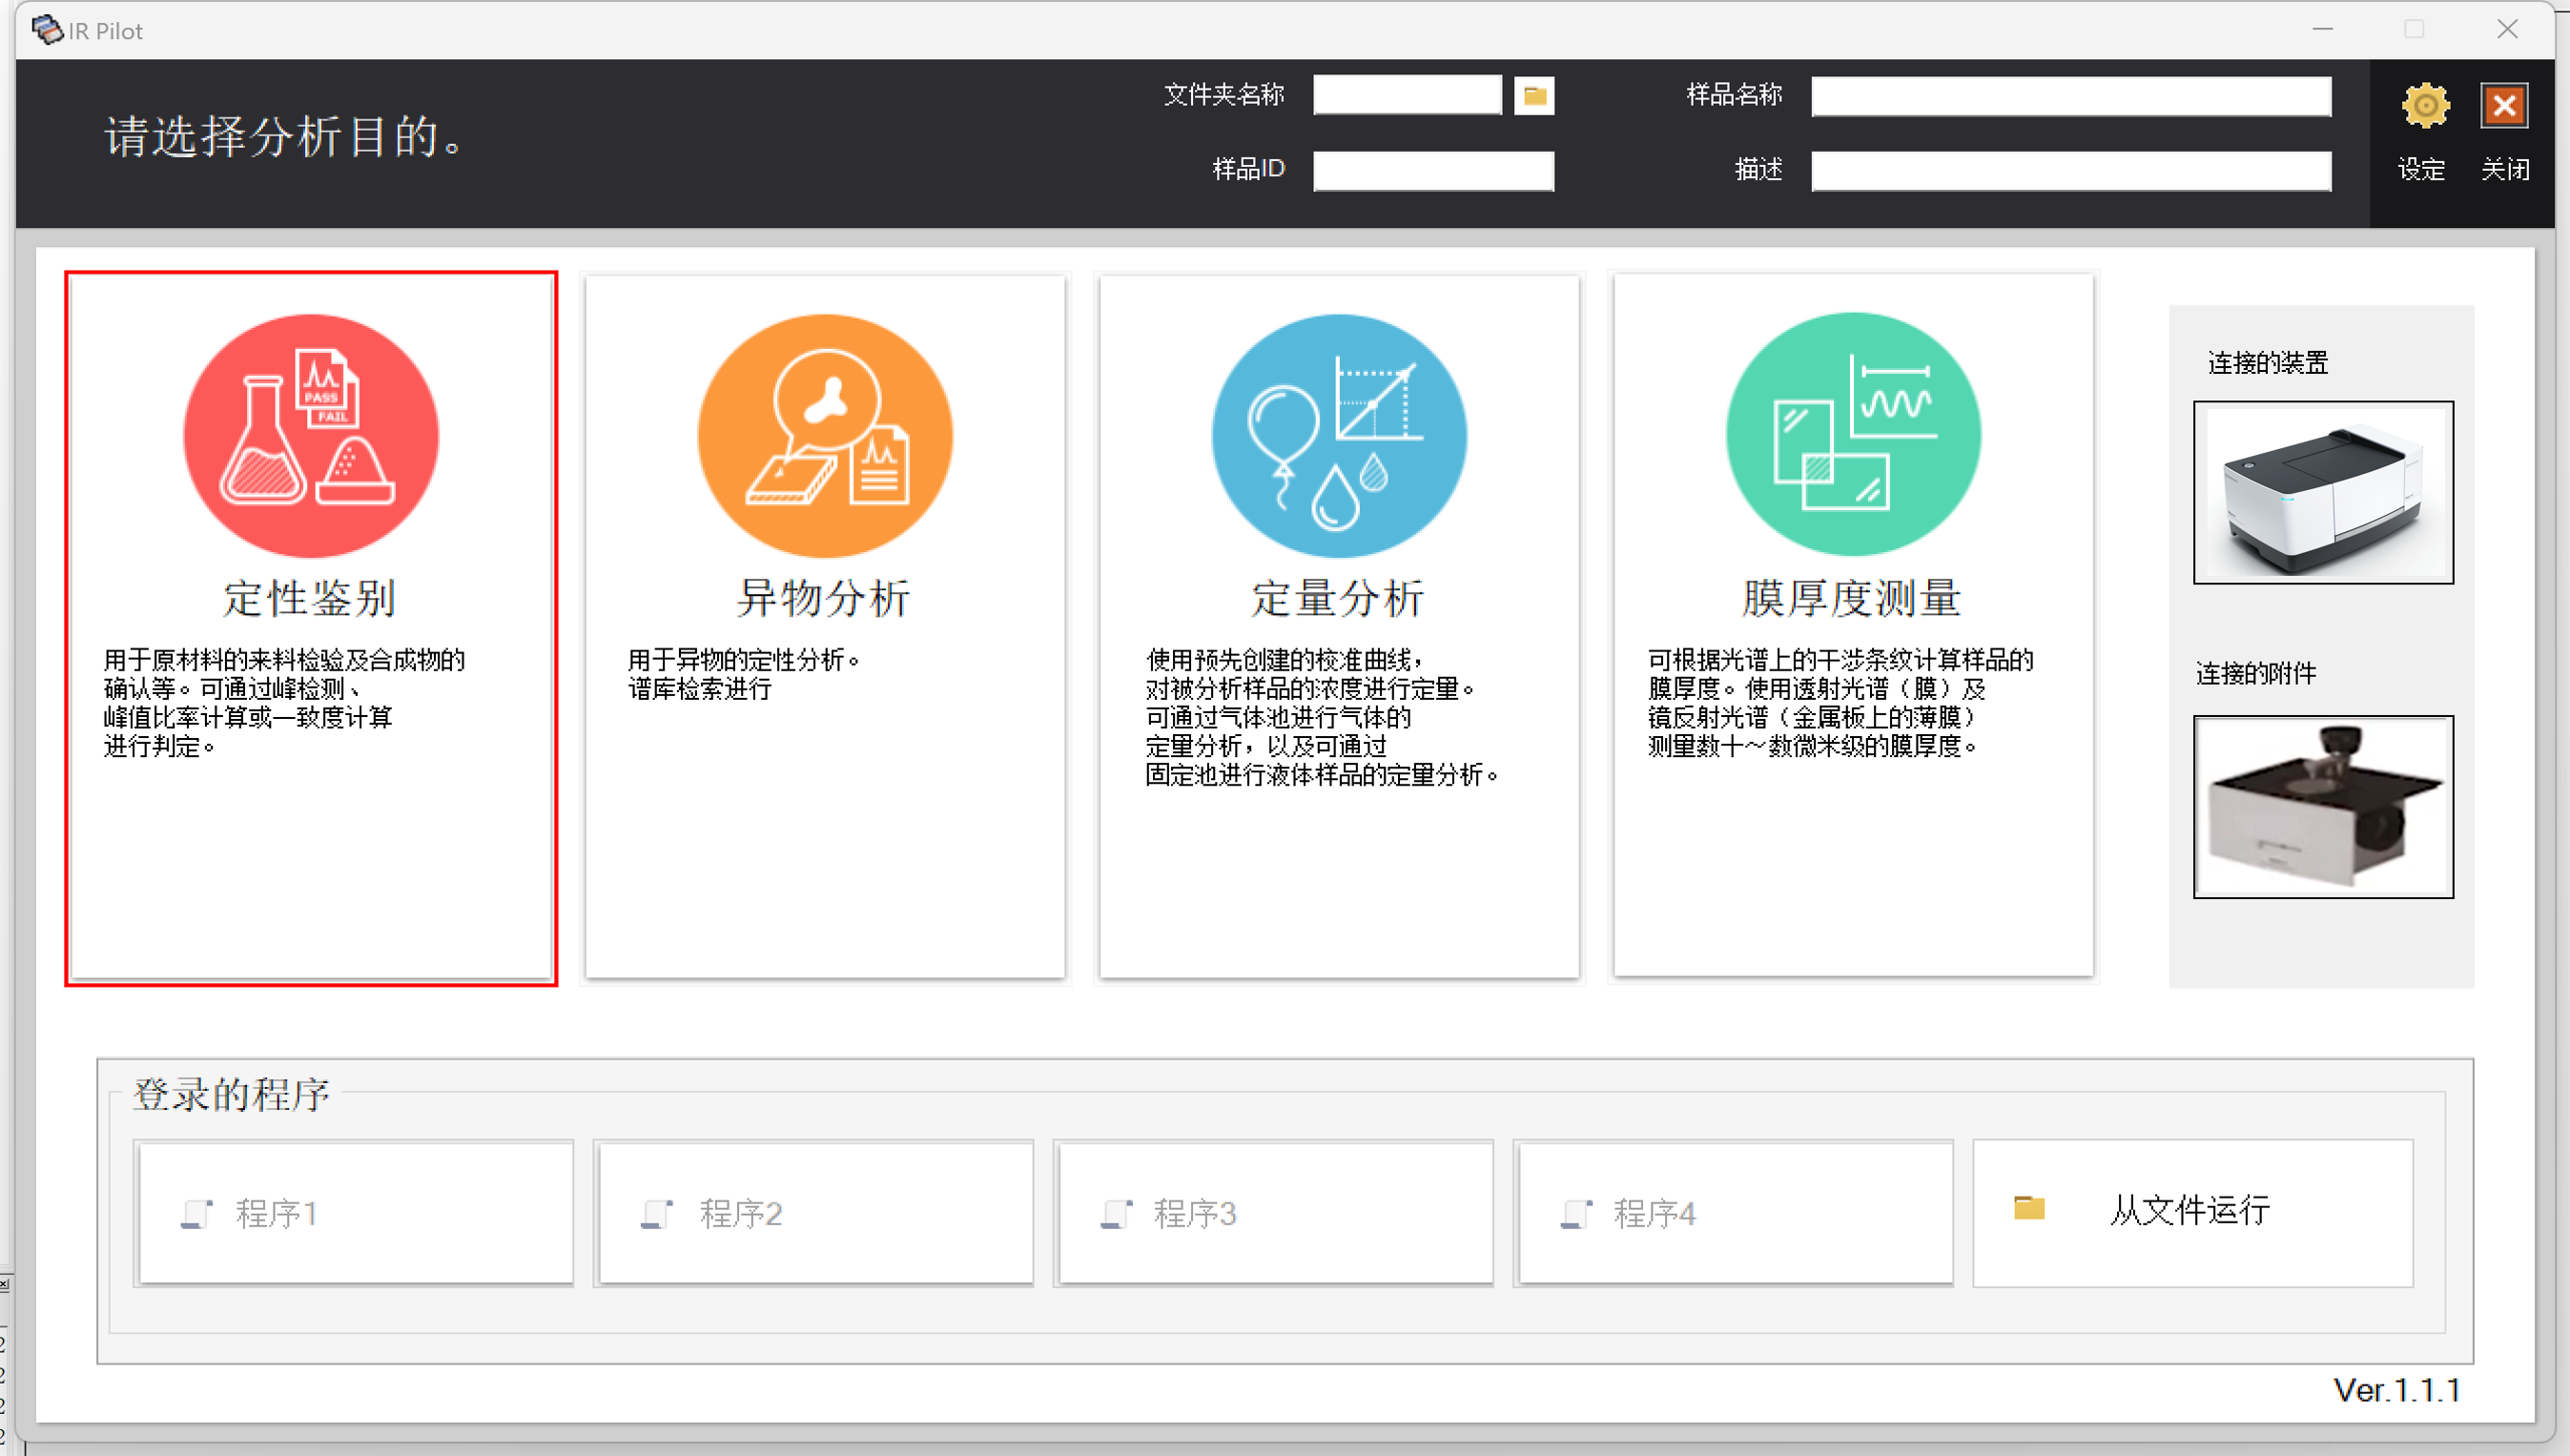2570x1456 pixels.
Task: Select green 膜厚度测量 icon
Action: point(1853,434)
